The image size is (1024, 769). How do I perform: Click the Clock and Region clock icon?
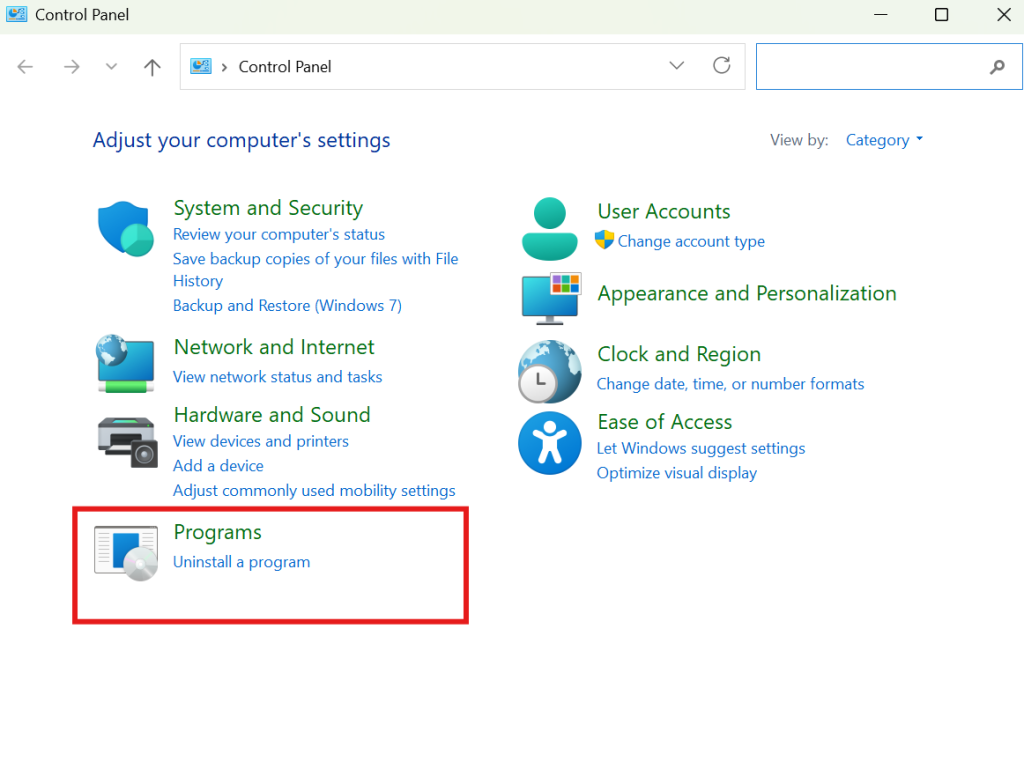tap(549, 371)
